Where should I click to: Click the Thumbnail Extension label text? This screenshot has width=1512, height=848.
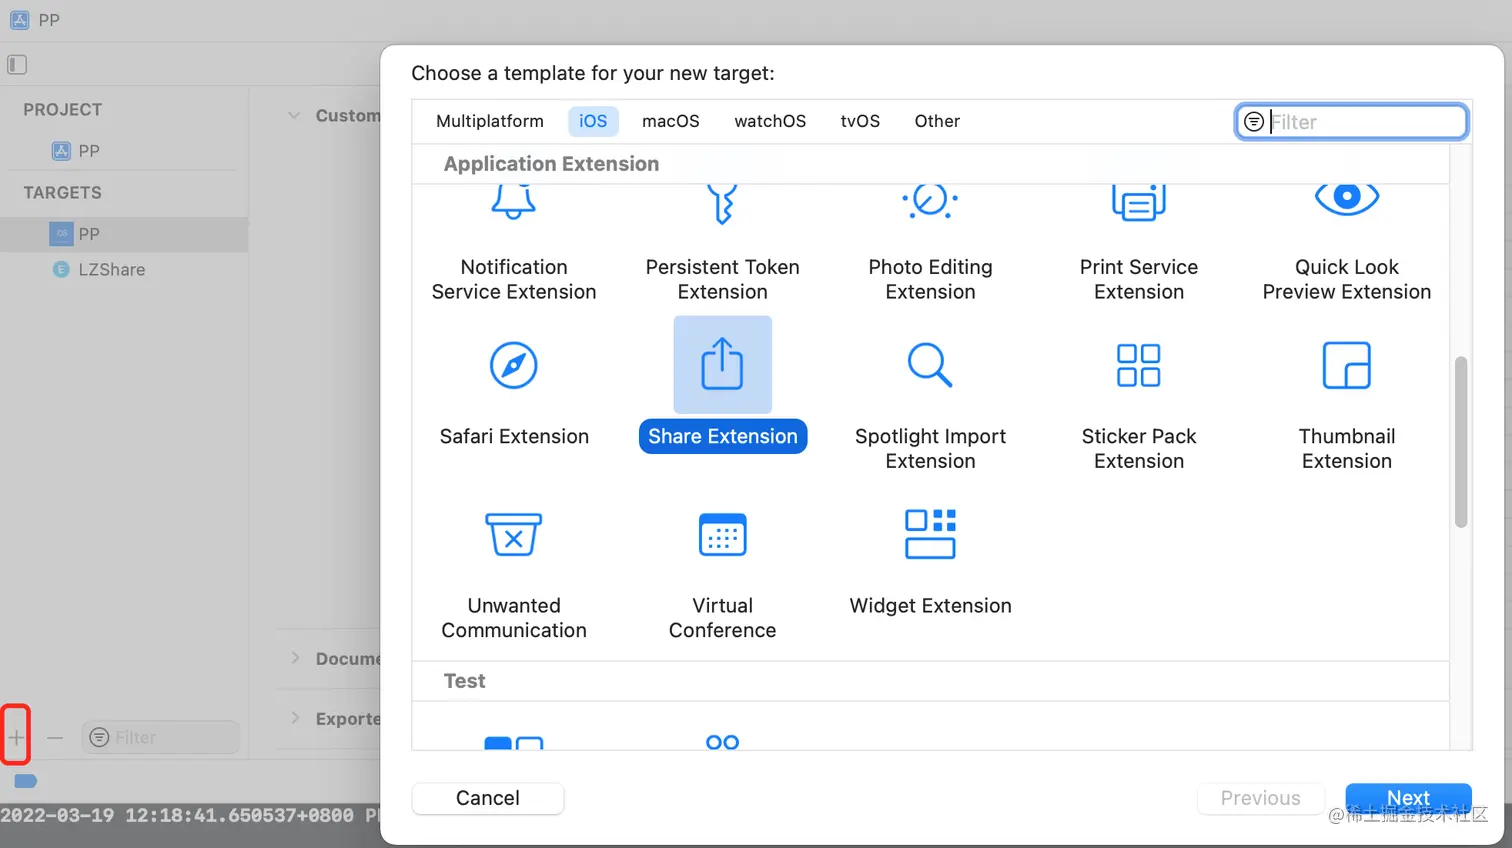click(x=1347, y=449)
